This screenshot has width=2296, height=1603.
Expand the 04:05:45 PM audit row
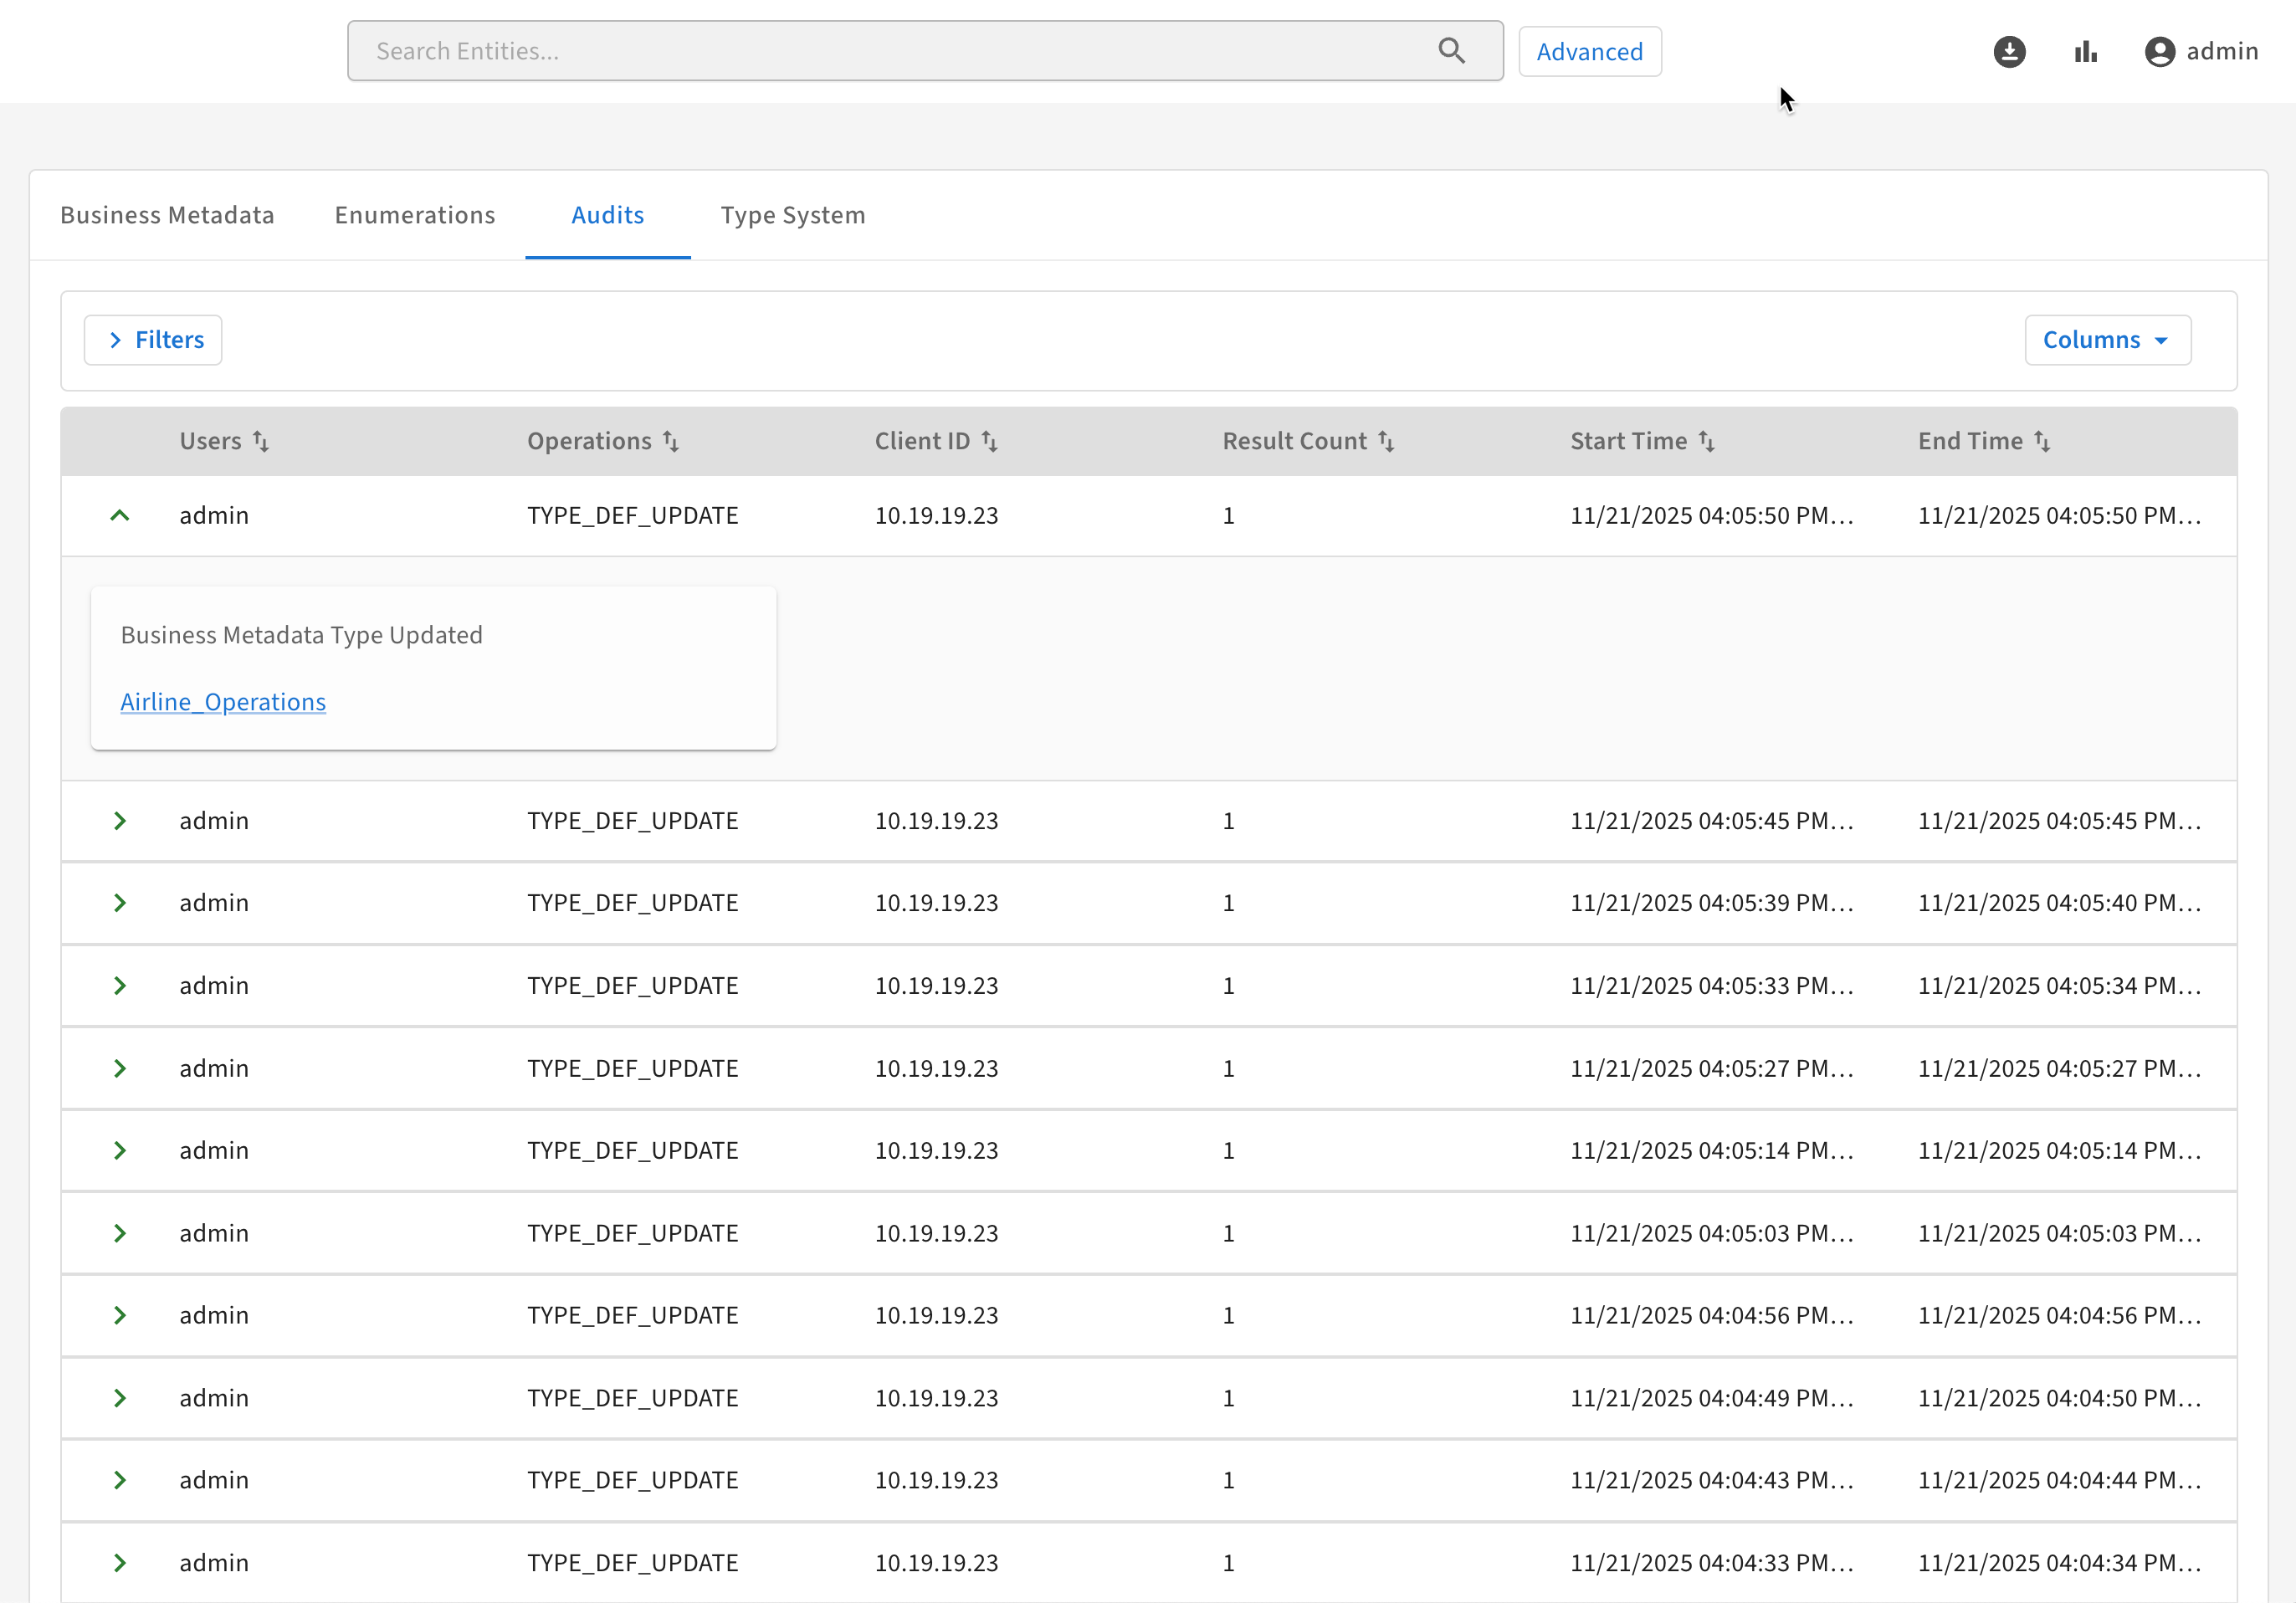pos(120,821)
